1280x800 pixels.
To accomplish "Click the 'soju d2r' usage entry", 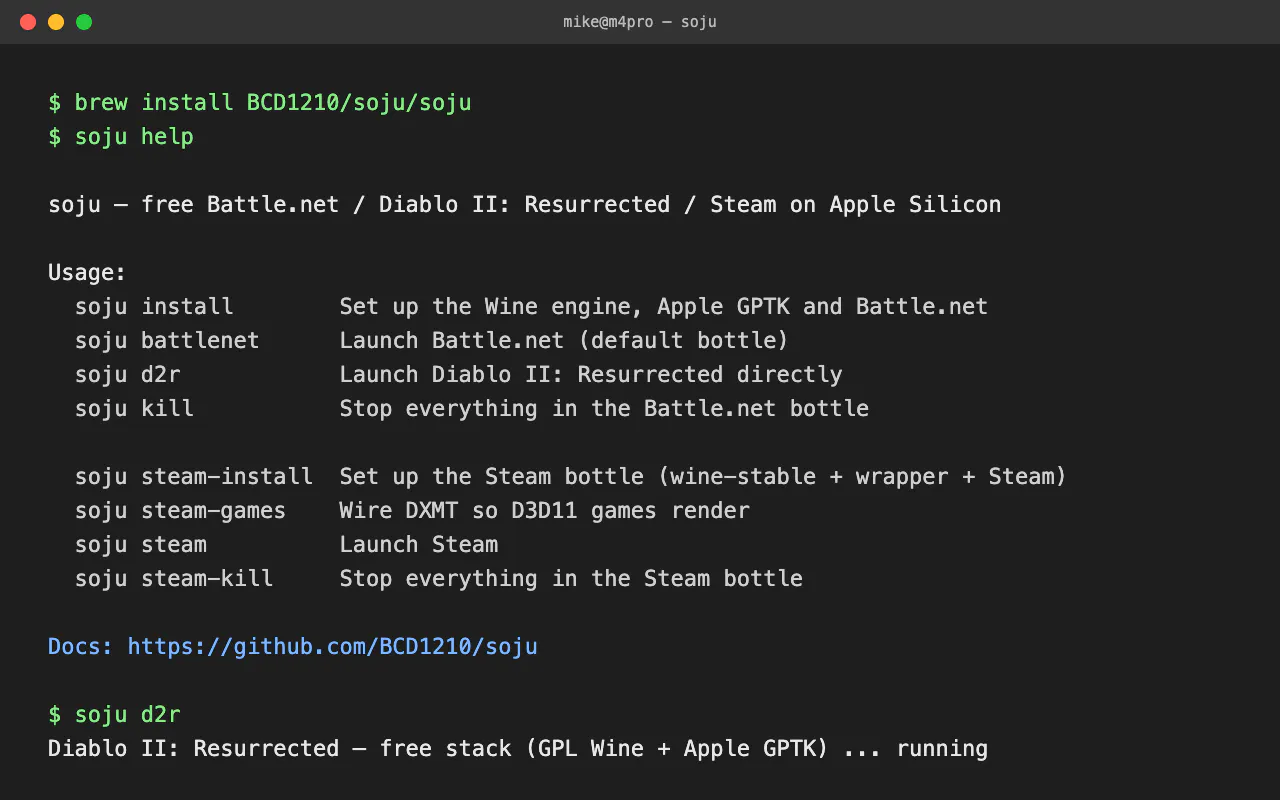I will click(x=128, y=375).
